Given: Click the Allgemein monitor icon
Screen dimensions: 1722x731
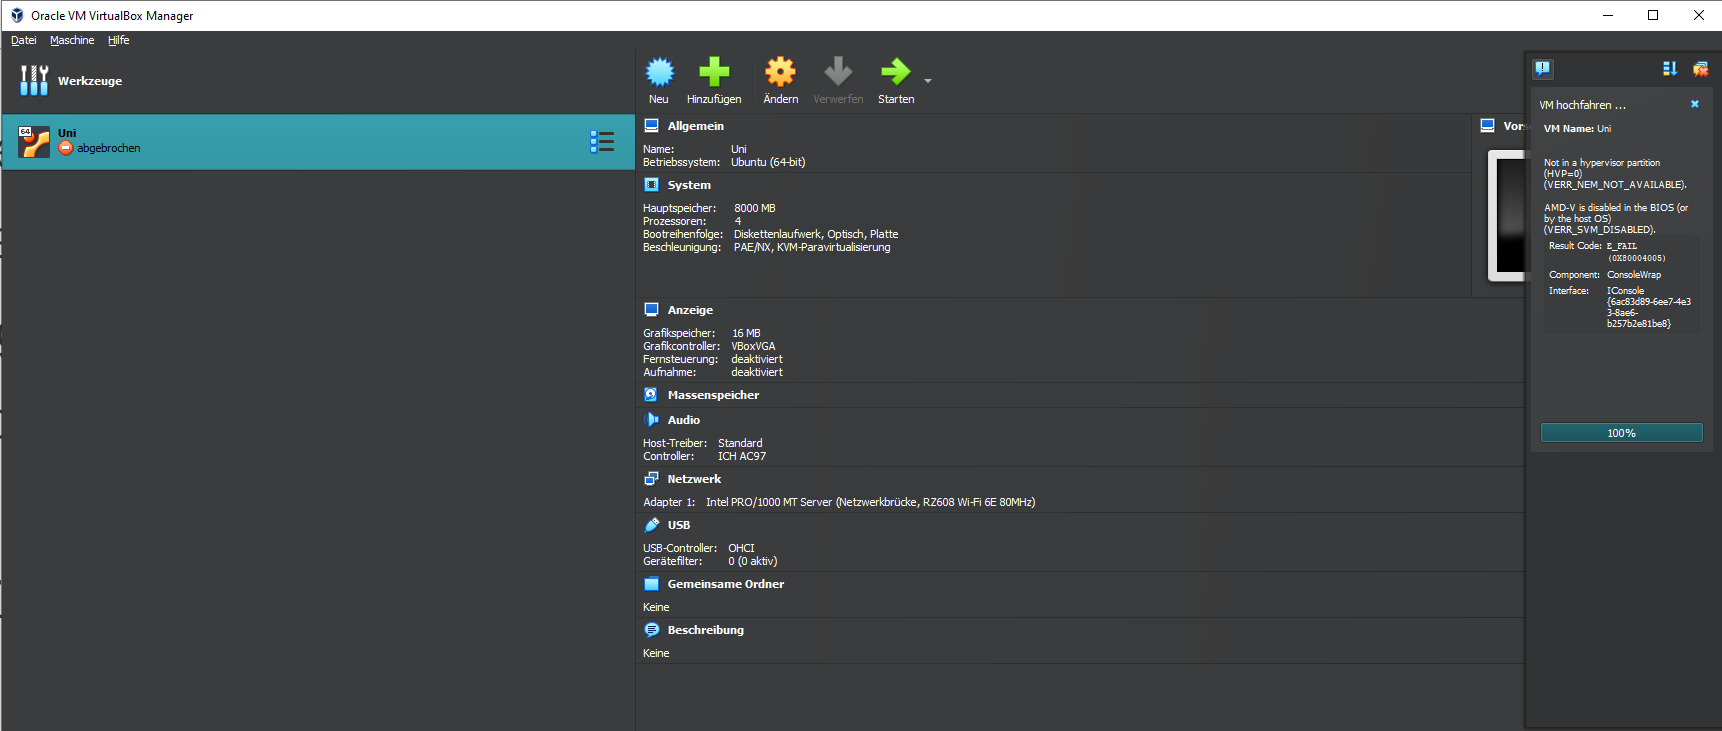Looking at the screenshot, I should [x=652, y=126].
